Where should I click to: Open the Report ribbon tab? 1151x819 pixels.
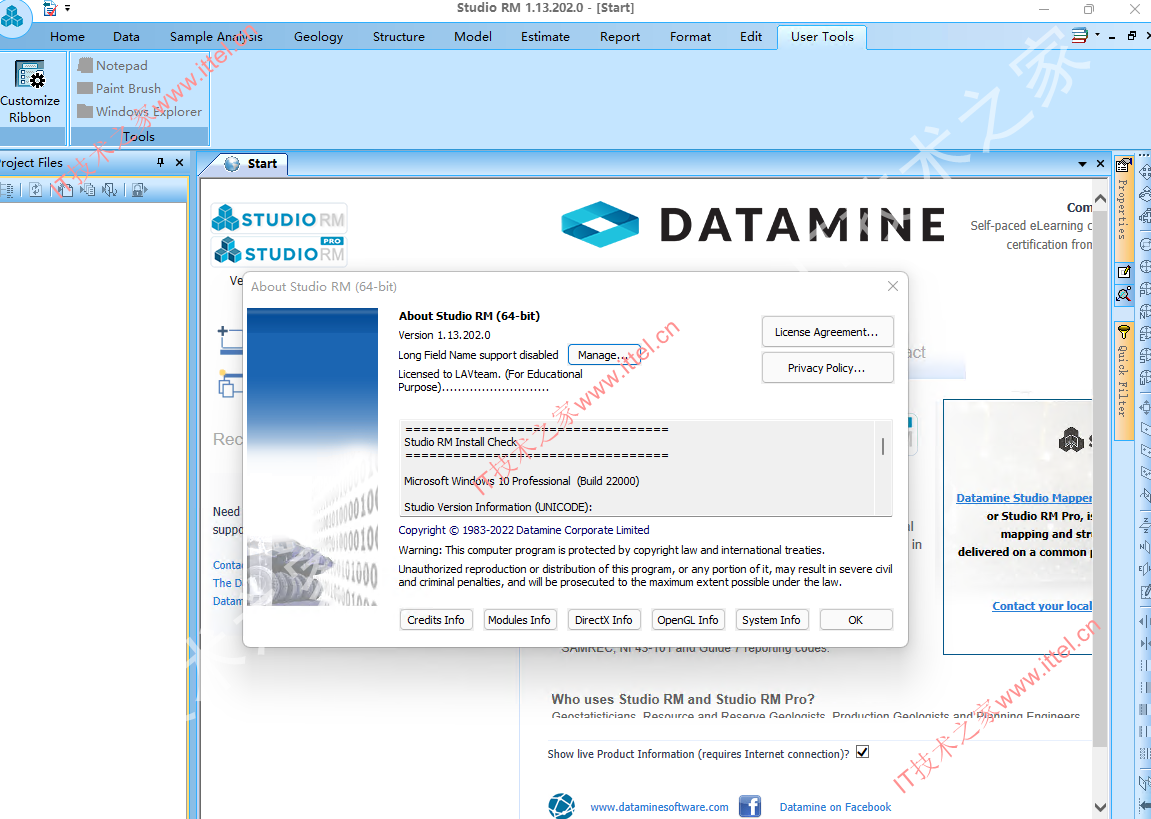620,37
